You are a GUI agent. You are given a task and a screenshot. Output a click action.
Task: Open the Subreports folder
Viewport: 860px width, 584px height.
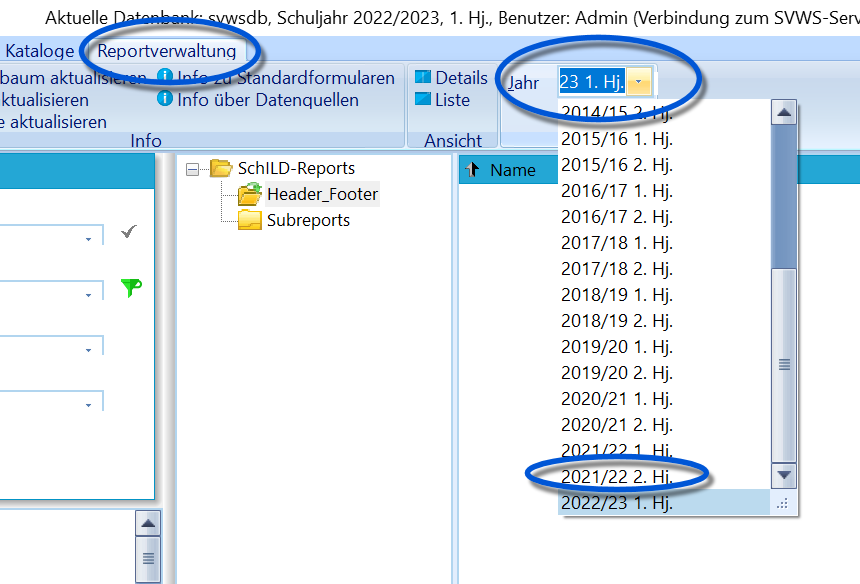click(x=308, y=220)
